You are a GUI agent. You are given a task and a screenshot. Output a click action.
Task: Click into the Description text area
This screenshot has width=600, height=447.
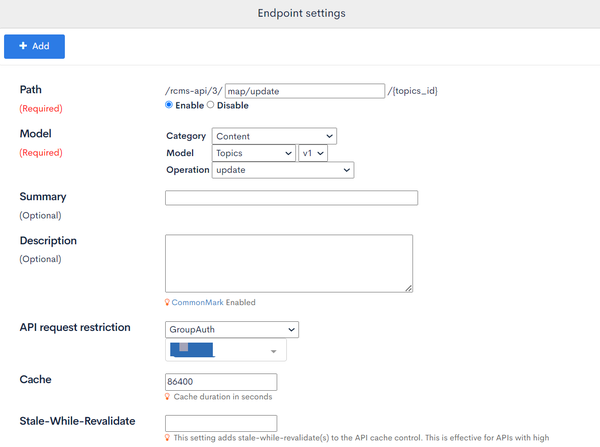pos(289,264)
